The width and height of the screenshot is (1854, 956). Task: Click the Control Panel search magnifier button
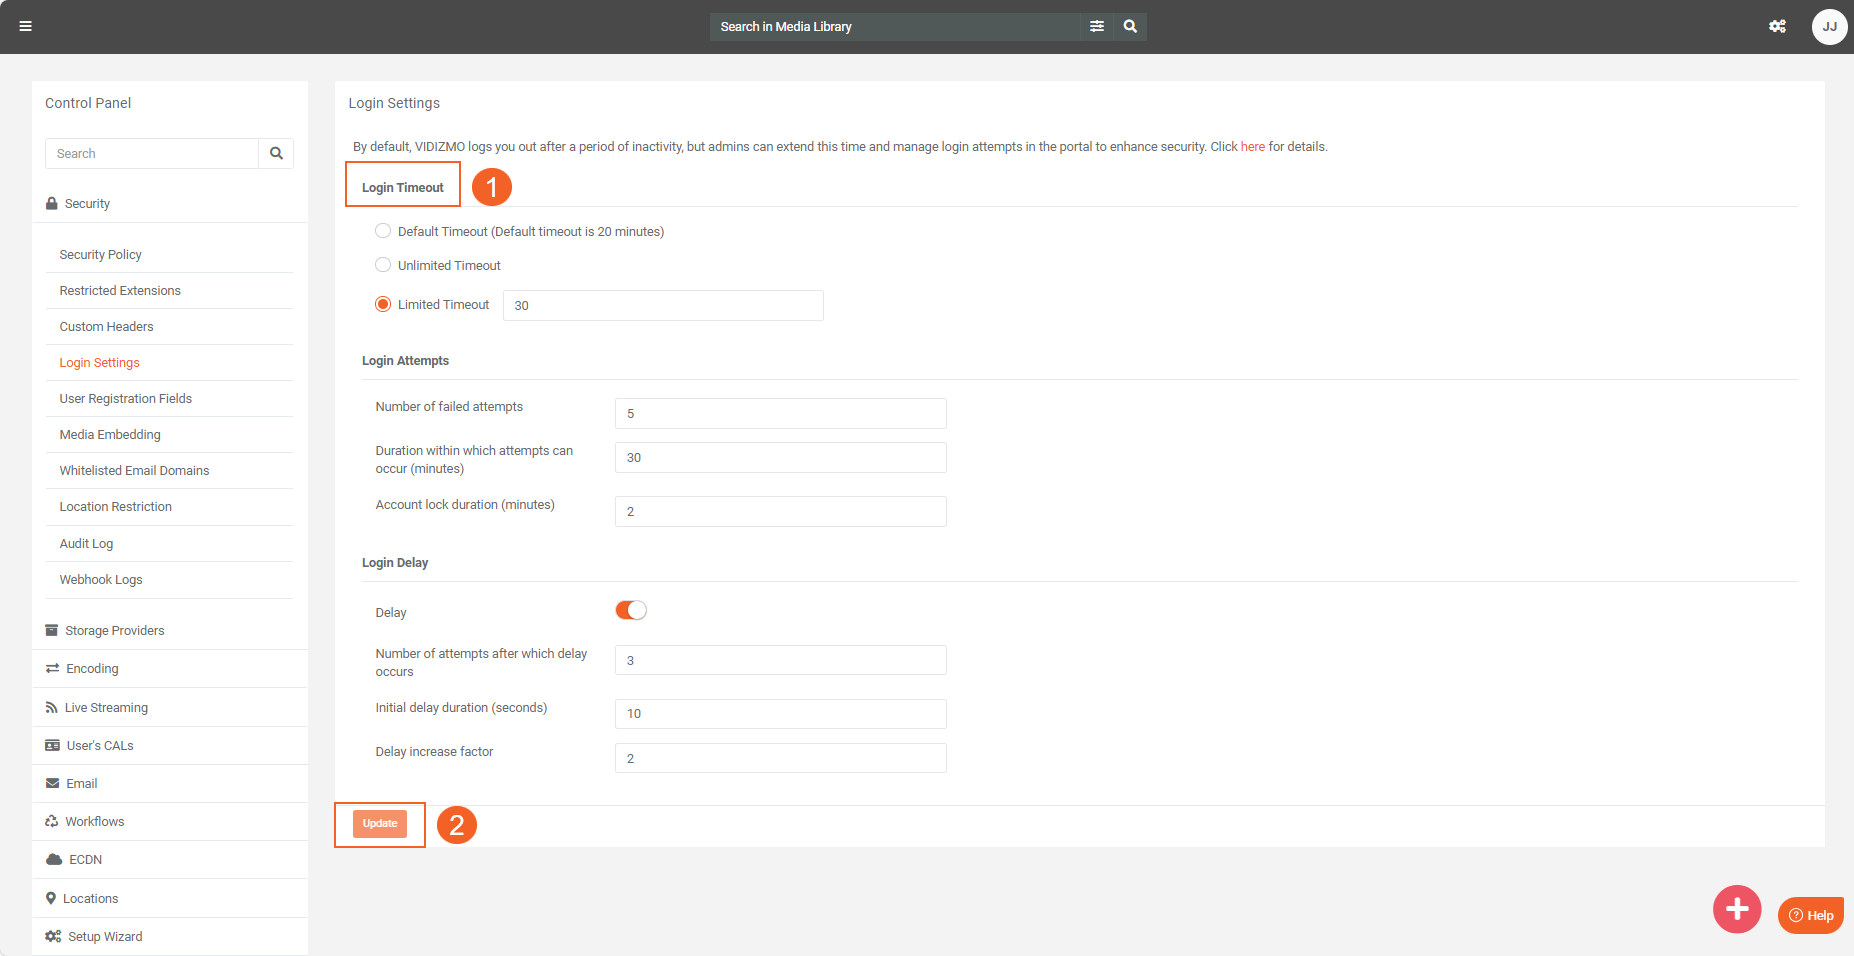tap(276, 154)
